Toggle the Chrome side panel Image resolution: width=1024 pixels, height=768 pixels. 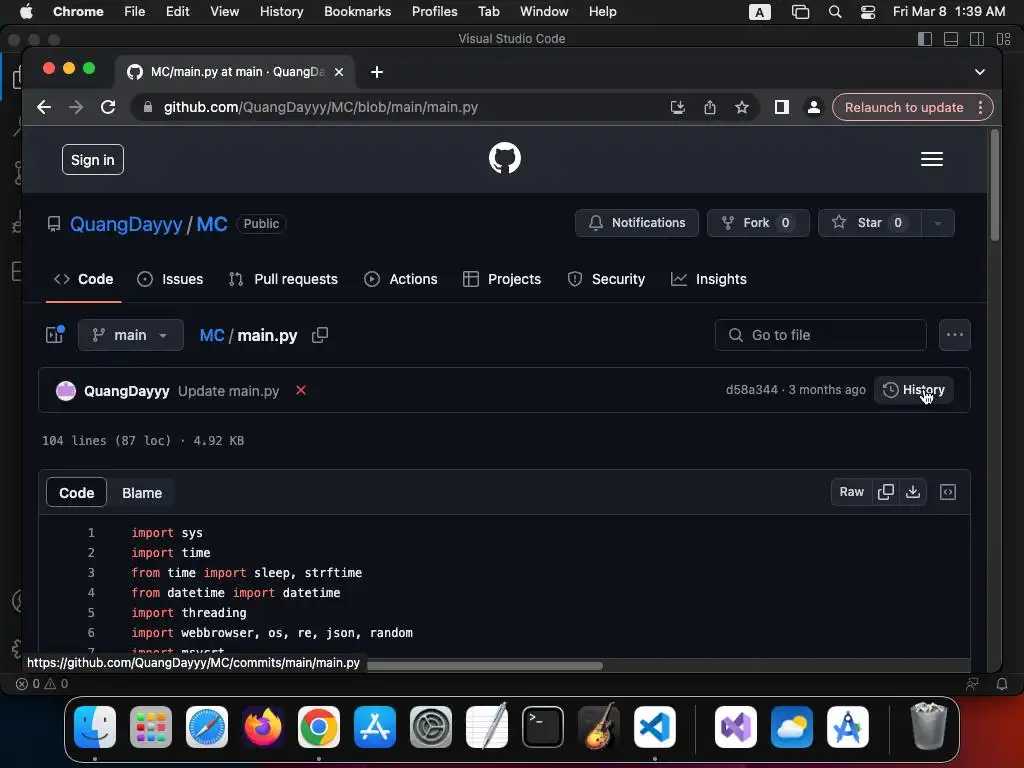(x=781, y=107)
